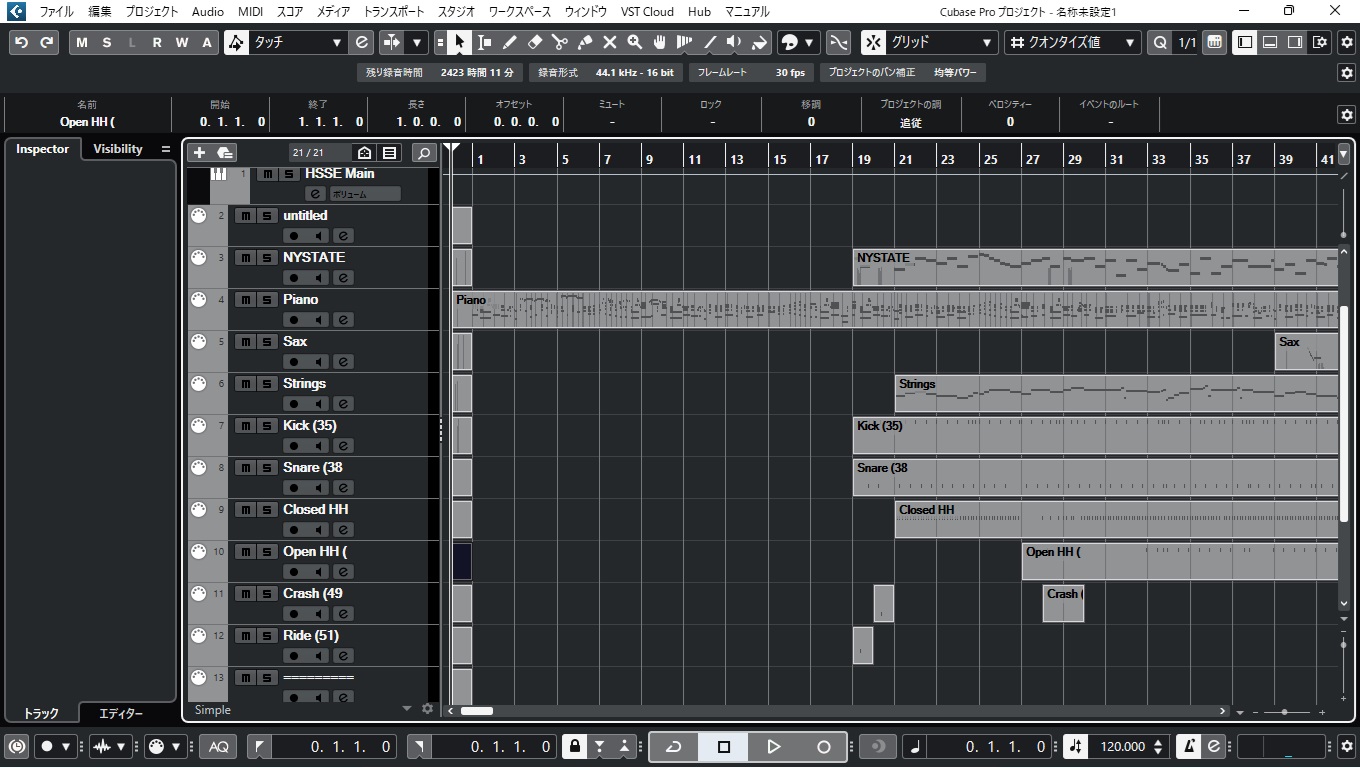The height and width of the screenshot is (768, 1360).
Task: Select the Erase tool
Action: pos(534,43)
